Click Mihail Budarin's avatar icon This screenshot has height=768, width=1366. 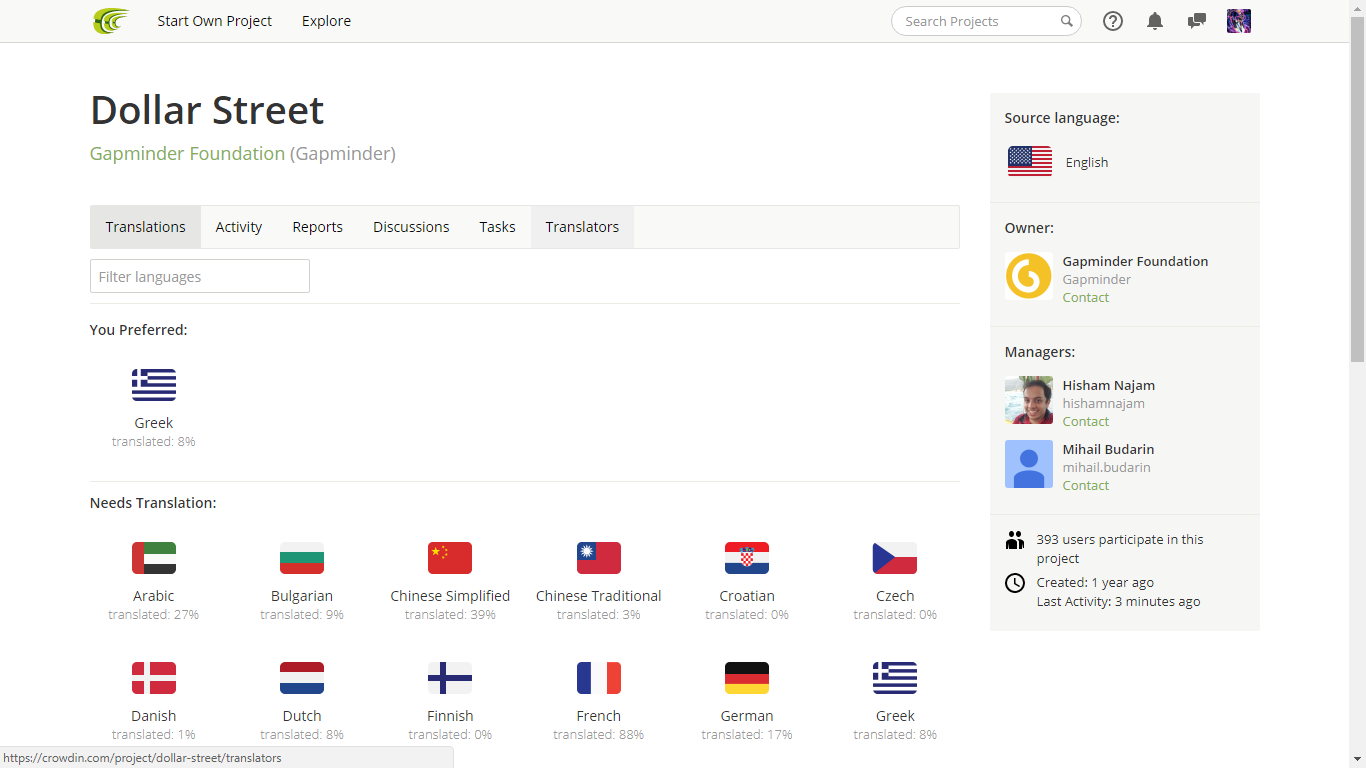point(1029,464)
